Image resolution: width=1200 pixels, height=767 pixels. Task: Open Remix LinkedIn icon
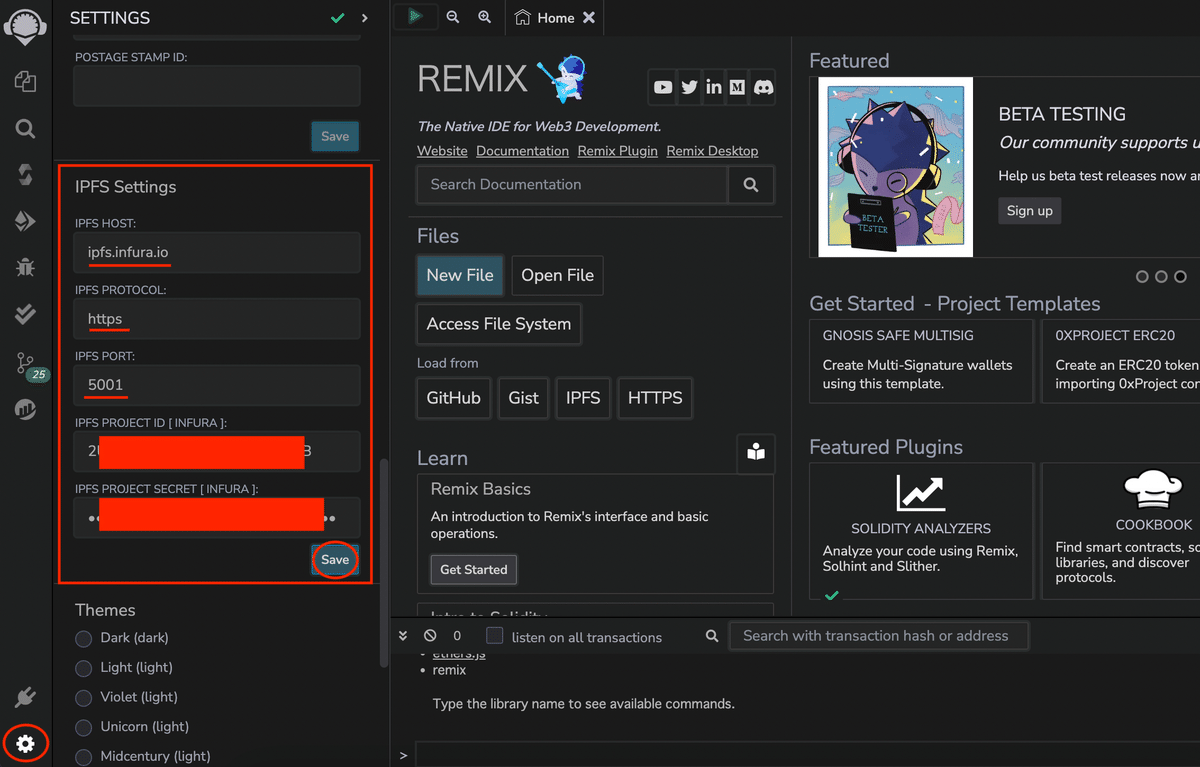(x=713, y=87)
